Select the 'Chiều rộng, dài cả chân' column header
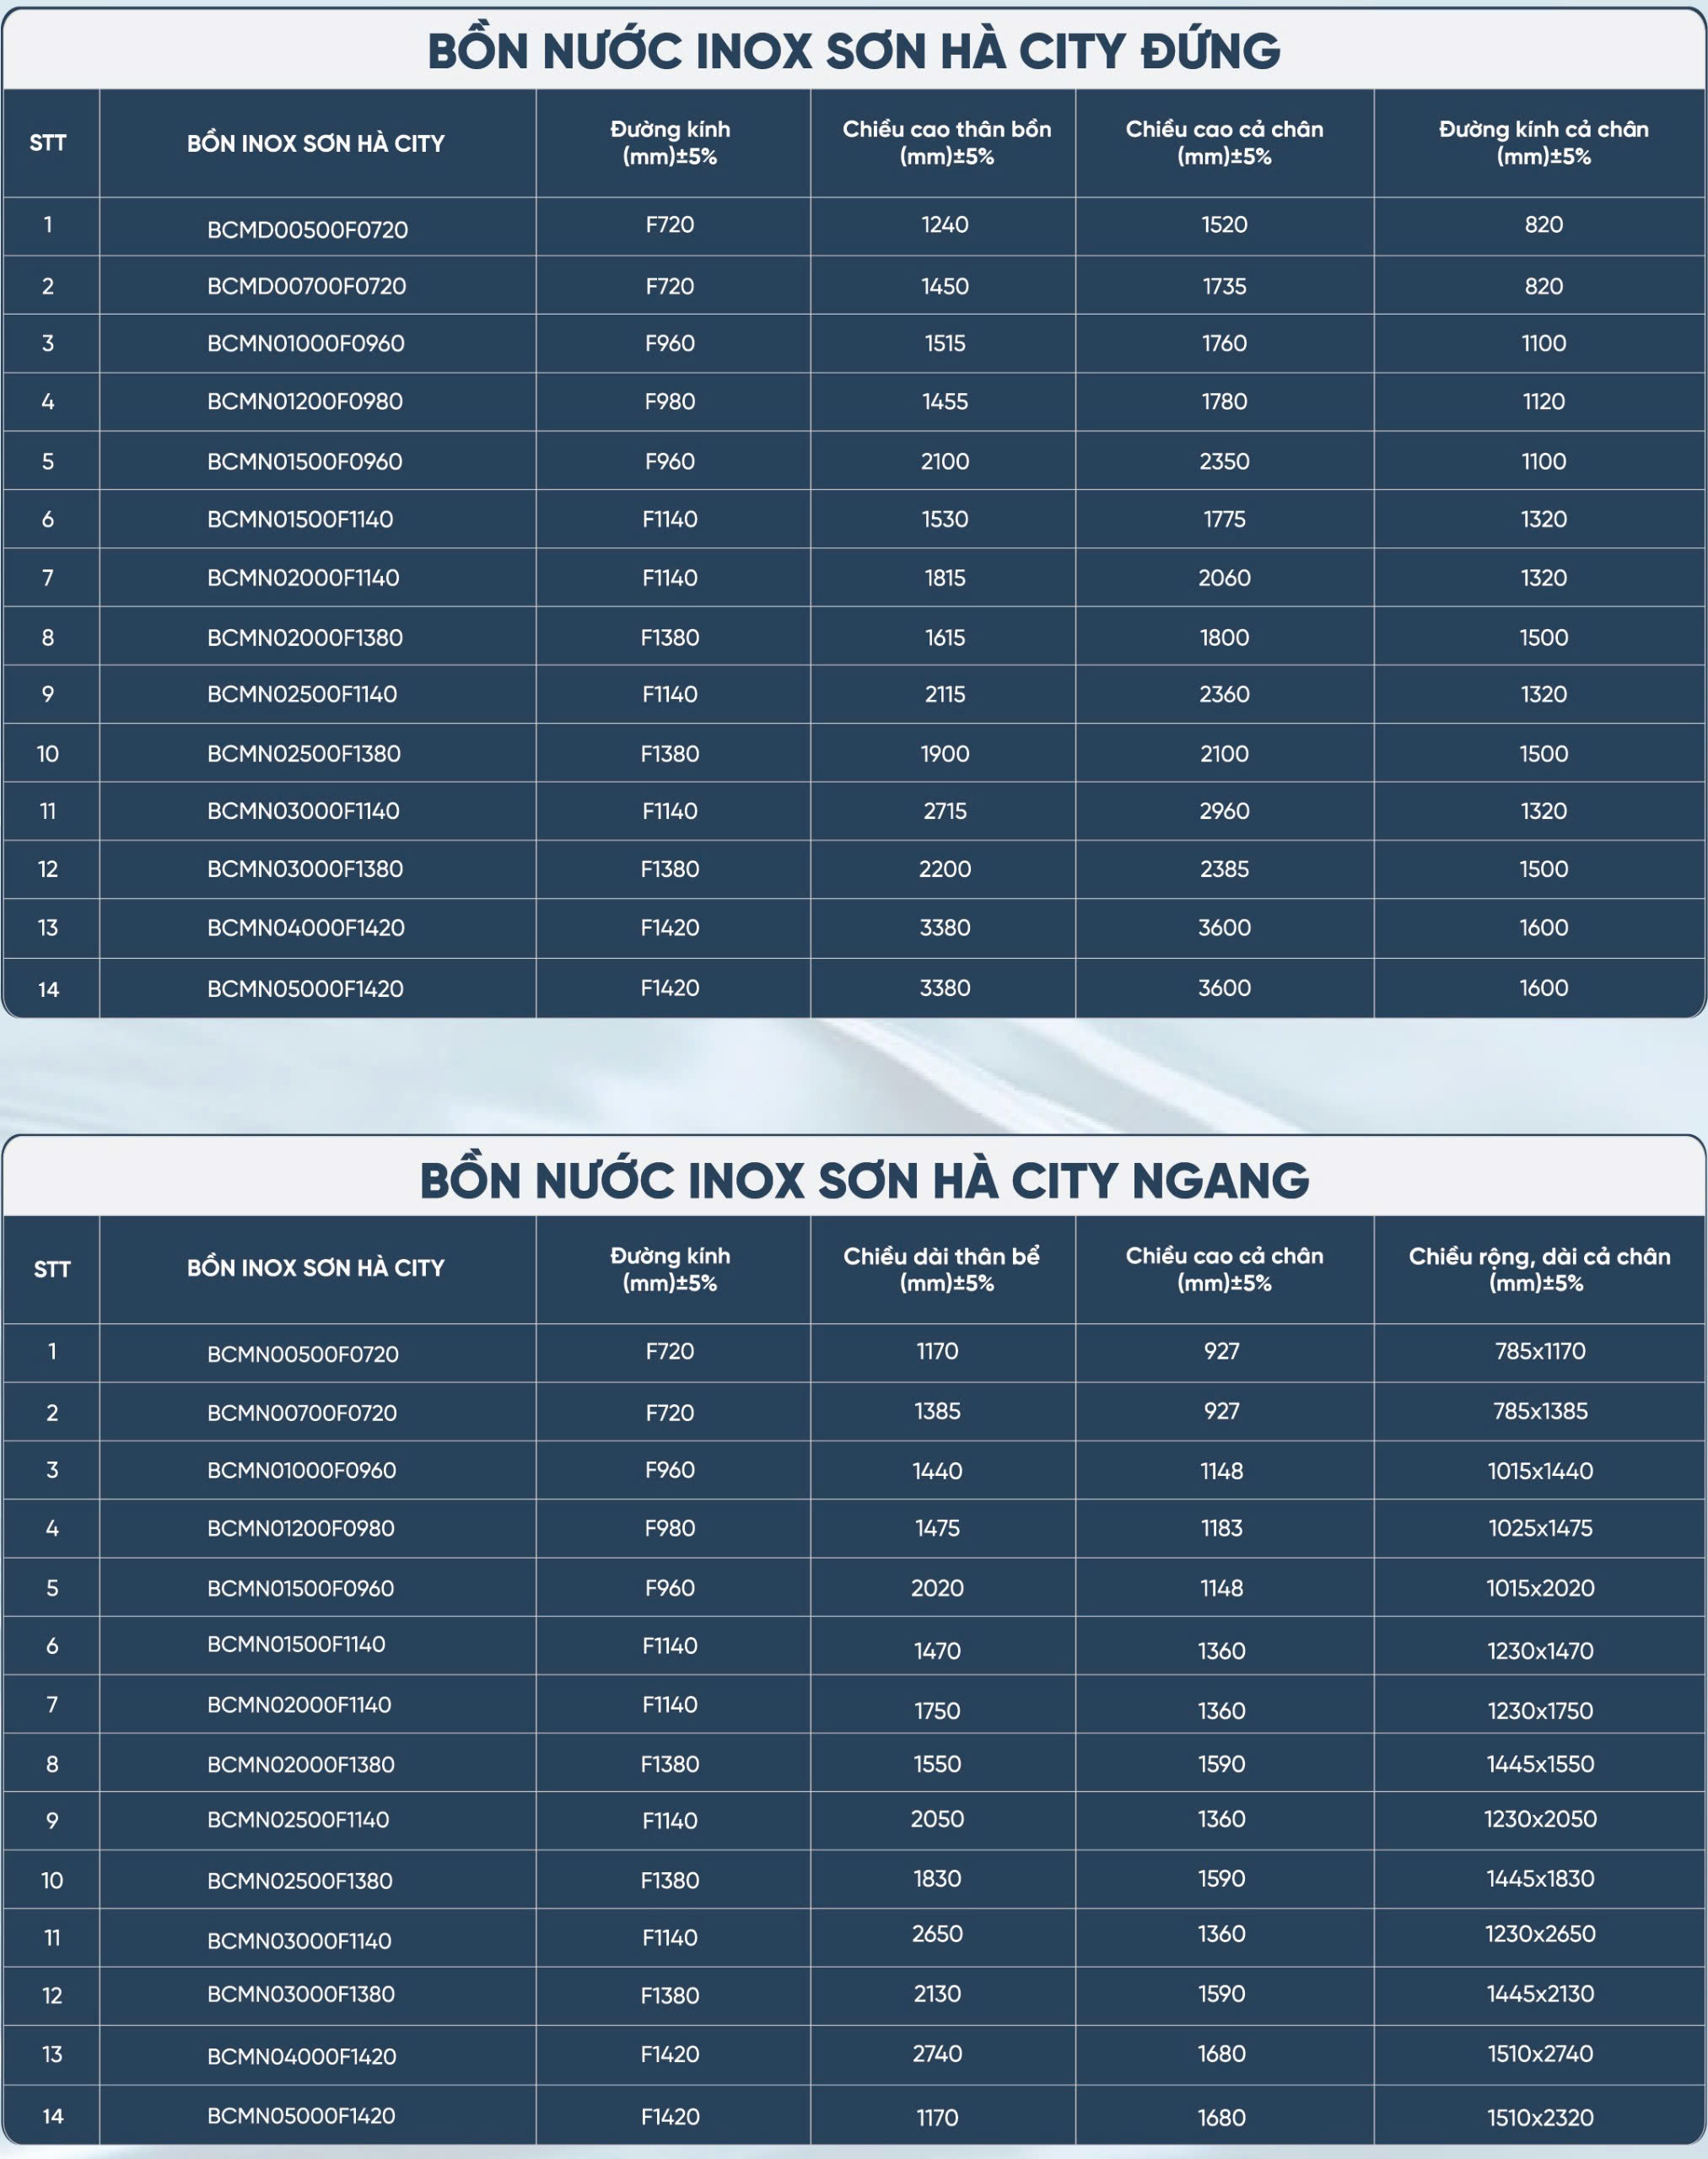Image resolution: width=1708 pixels, height=2159 pixels. [1539, 1269]
